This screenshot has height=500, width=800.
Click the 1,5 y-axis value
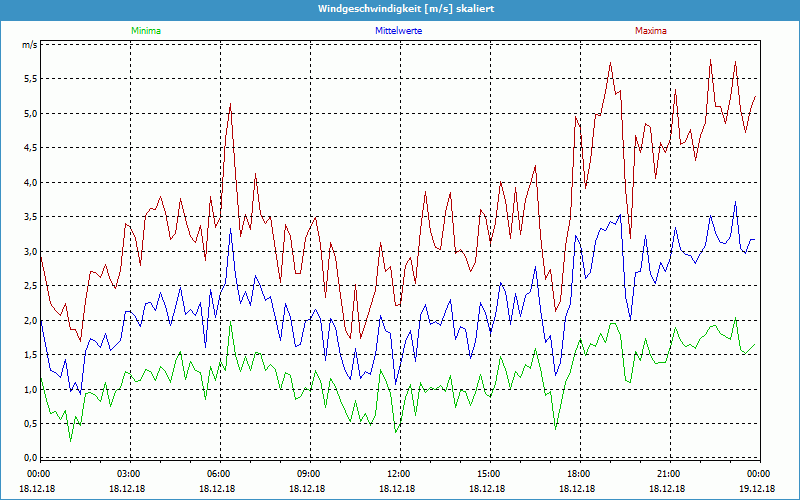30,355
